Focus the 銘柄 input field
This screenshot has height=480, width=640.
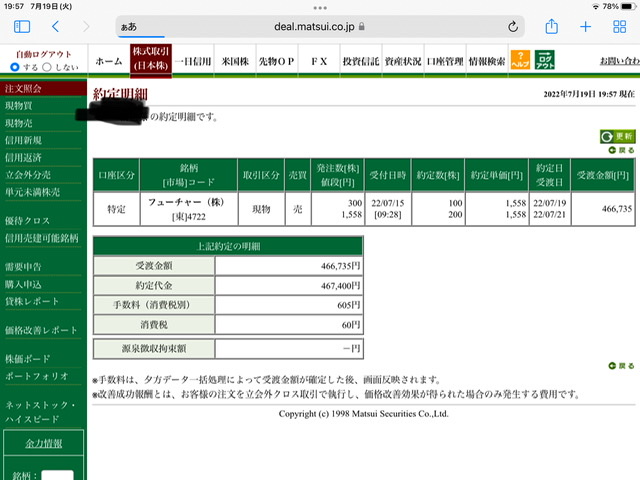58,475
